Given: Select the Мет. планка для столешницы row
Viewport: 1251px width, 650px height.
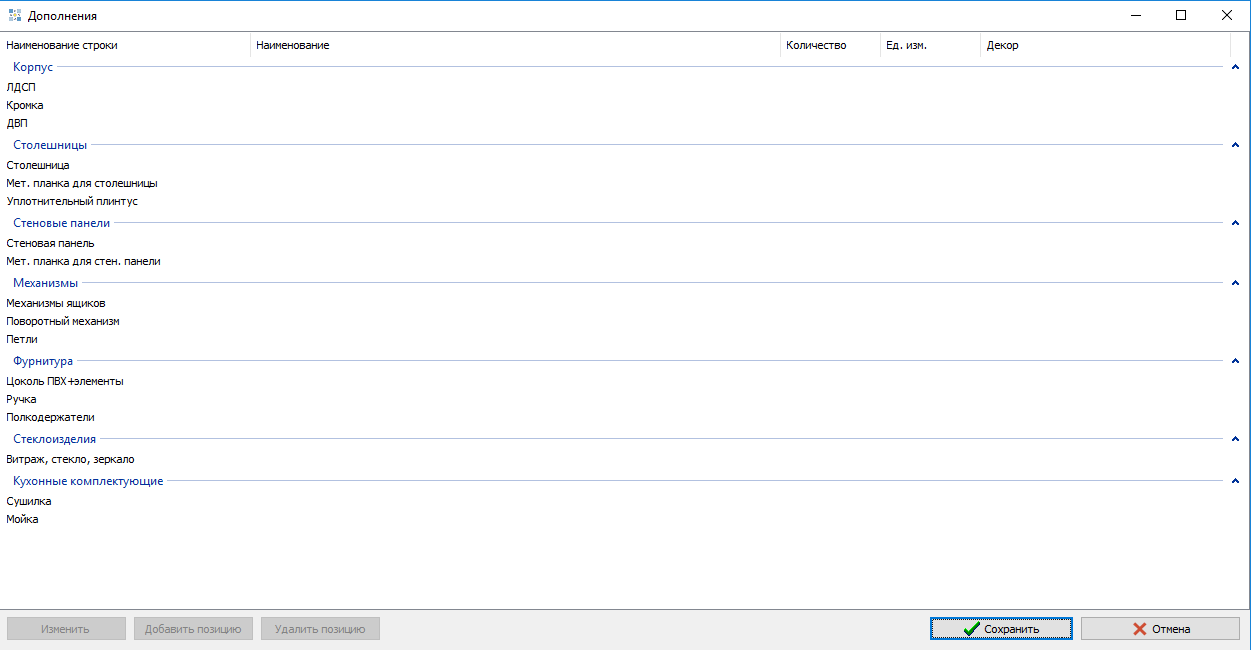Looking at the screenshot, I should coord(82,183).
